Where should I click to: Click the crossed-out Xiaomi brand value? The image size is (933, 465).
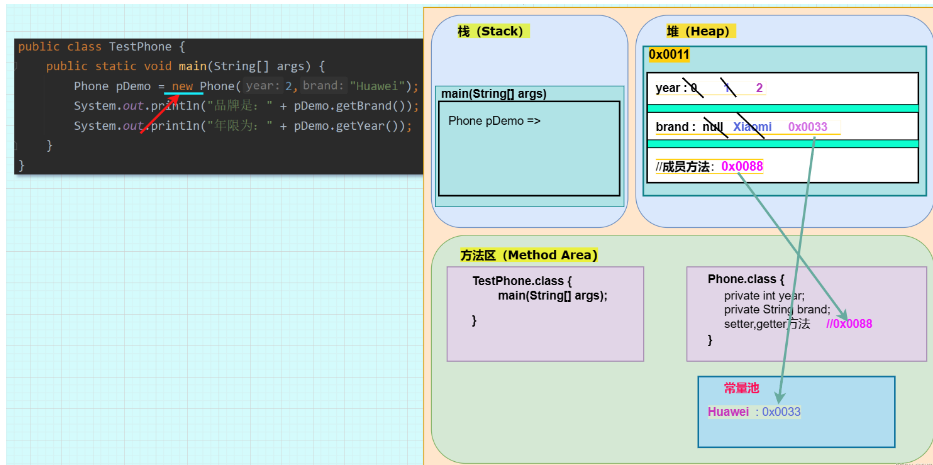tap(752, 127)
